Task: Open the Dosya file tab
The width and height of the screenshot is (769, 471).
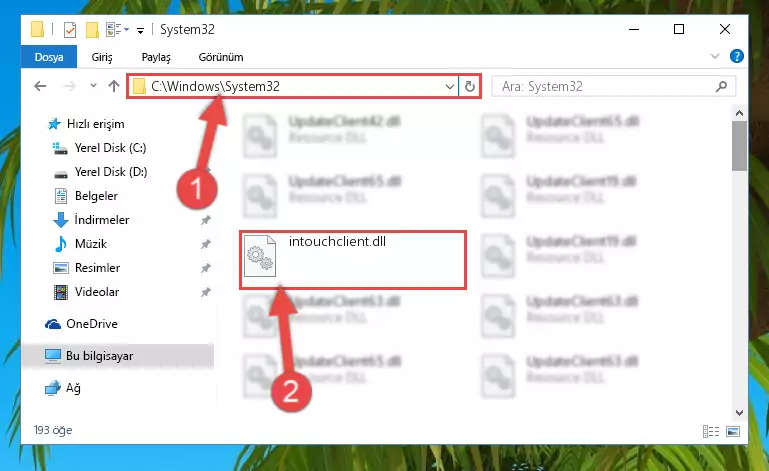Action: click(x=49, y=57)
